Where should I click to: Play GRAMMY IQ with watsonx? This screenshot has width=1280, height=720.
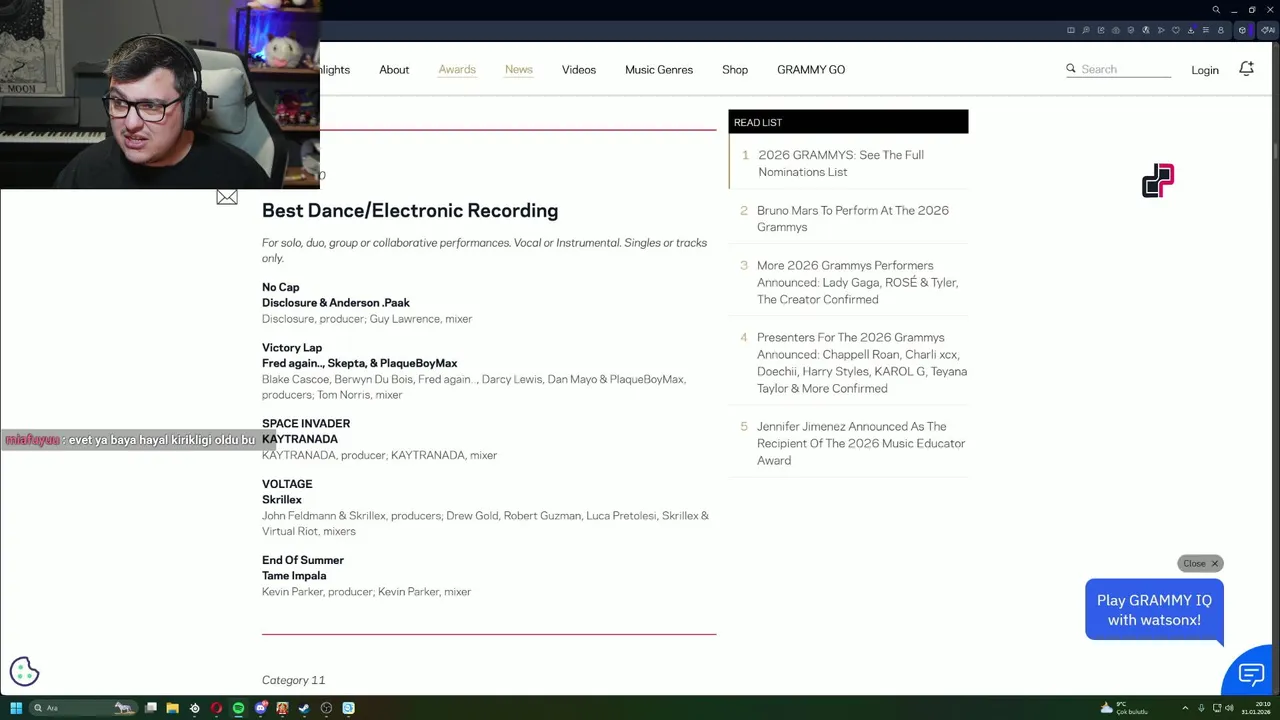(1154, 610)
